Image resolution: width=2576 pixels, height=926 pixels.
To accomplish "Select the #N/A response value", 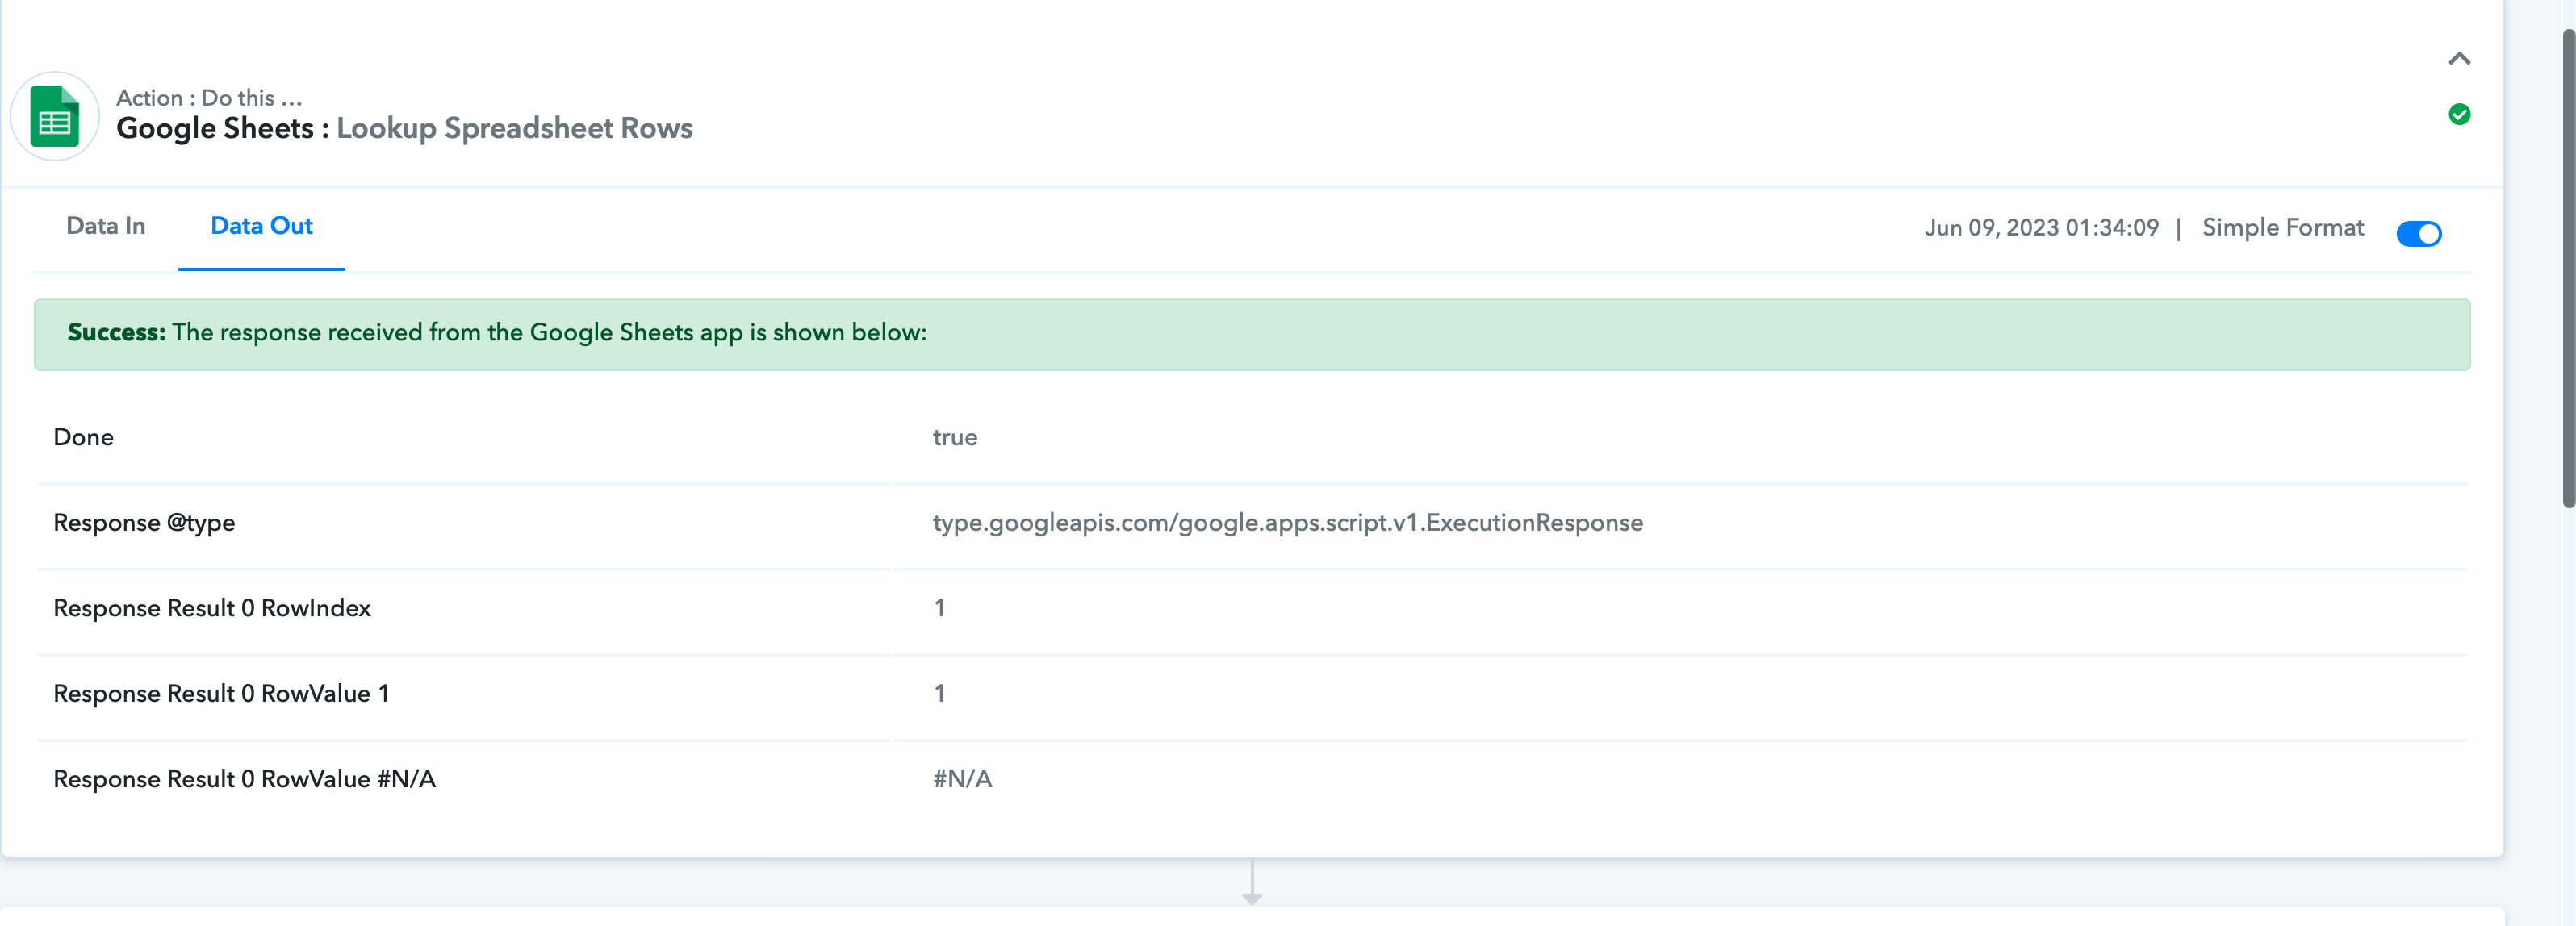I will coord(962,779).
